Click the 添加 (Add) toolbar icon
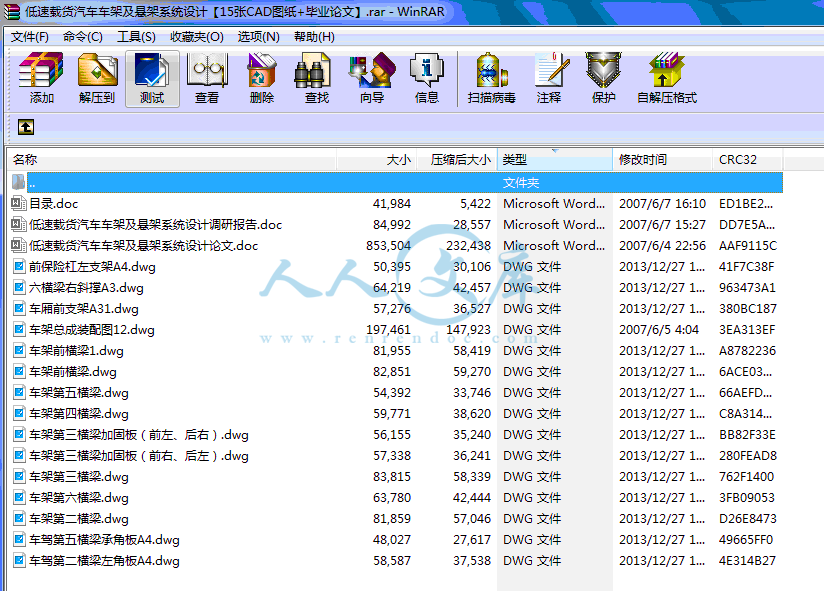The image size is (824, 591). coord(41,70)
